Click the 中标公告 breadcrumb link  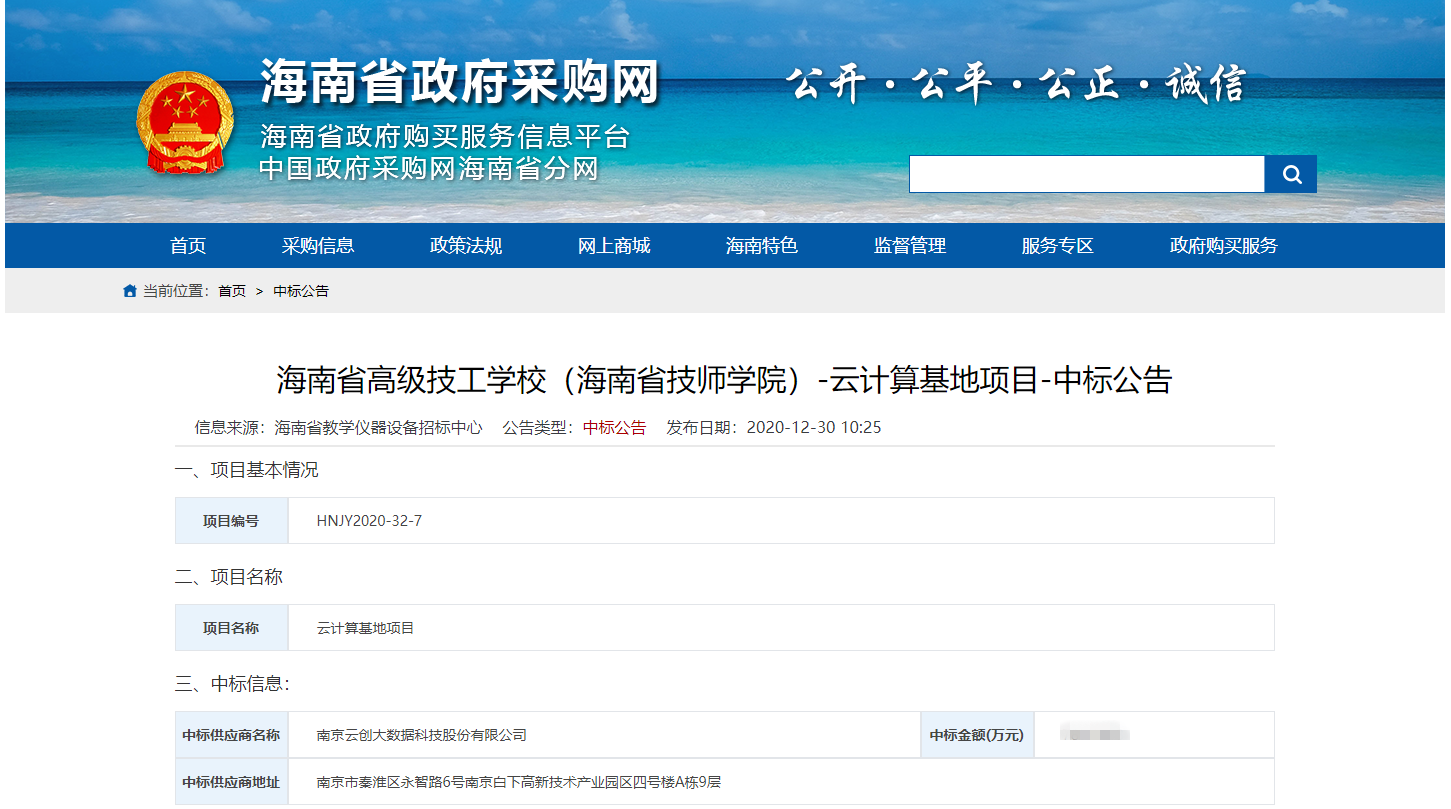(301, 291)
